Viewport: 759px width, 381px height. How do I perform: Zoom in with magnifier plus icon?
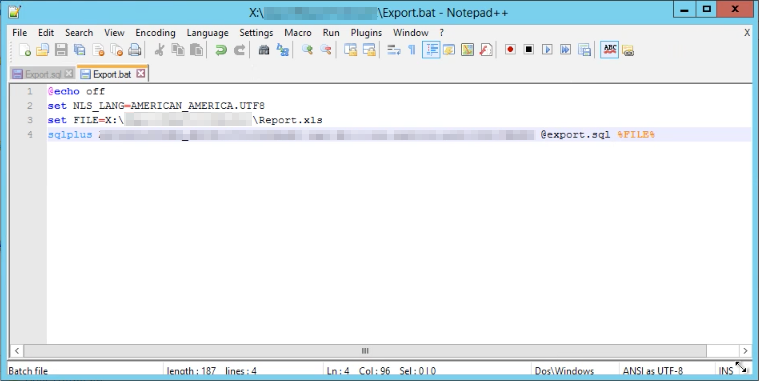(307, 50)
